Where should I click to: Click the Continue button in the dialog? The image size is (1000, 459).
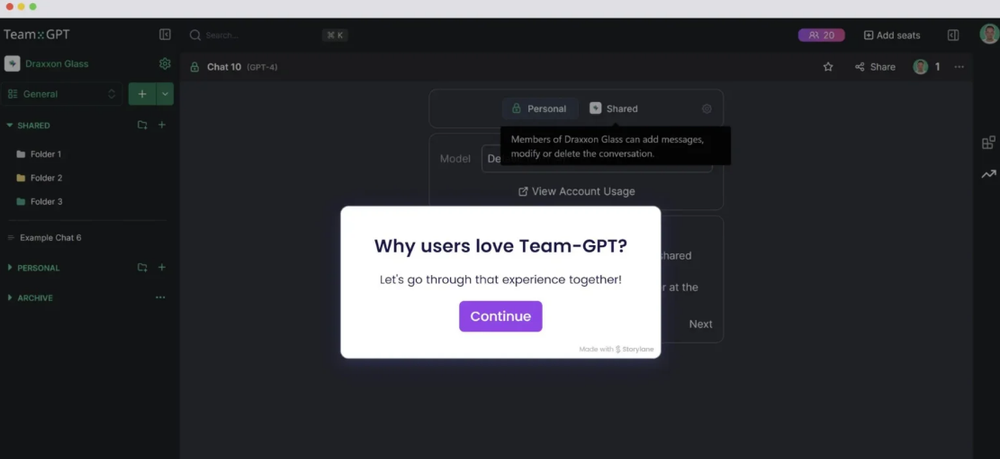[x=500, y=316]
